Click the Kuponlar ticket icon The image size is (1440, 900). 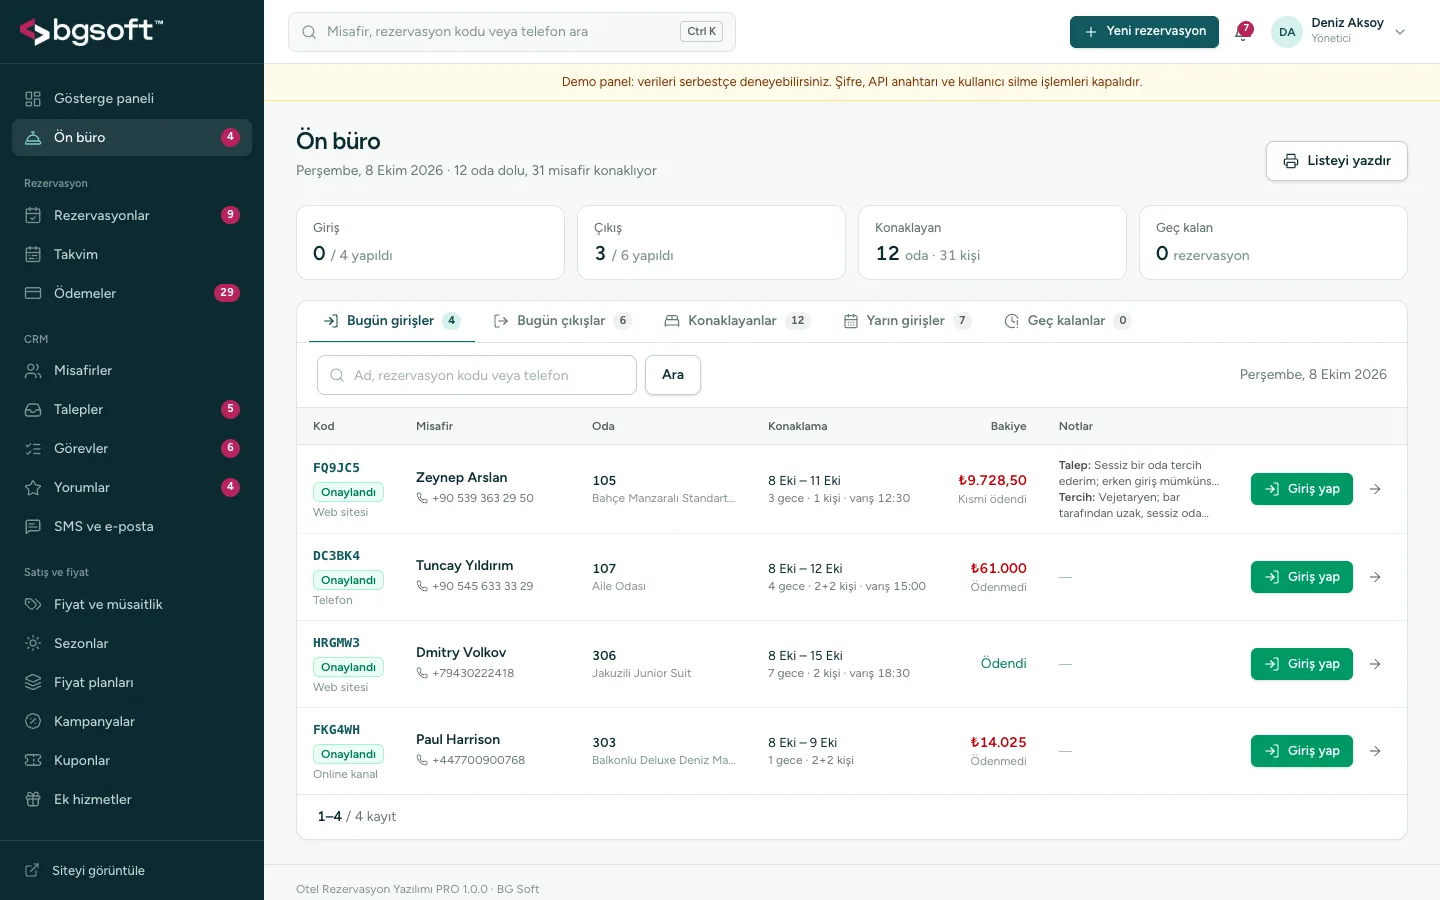(x=33, y=761)
